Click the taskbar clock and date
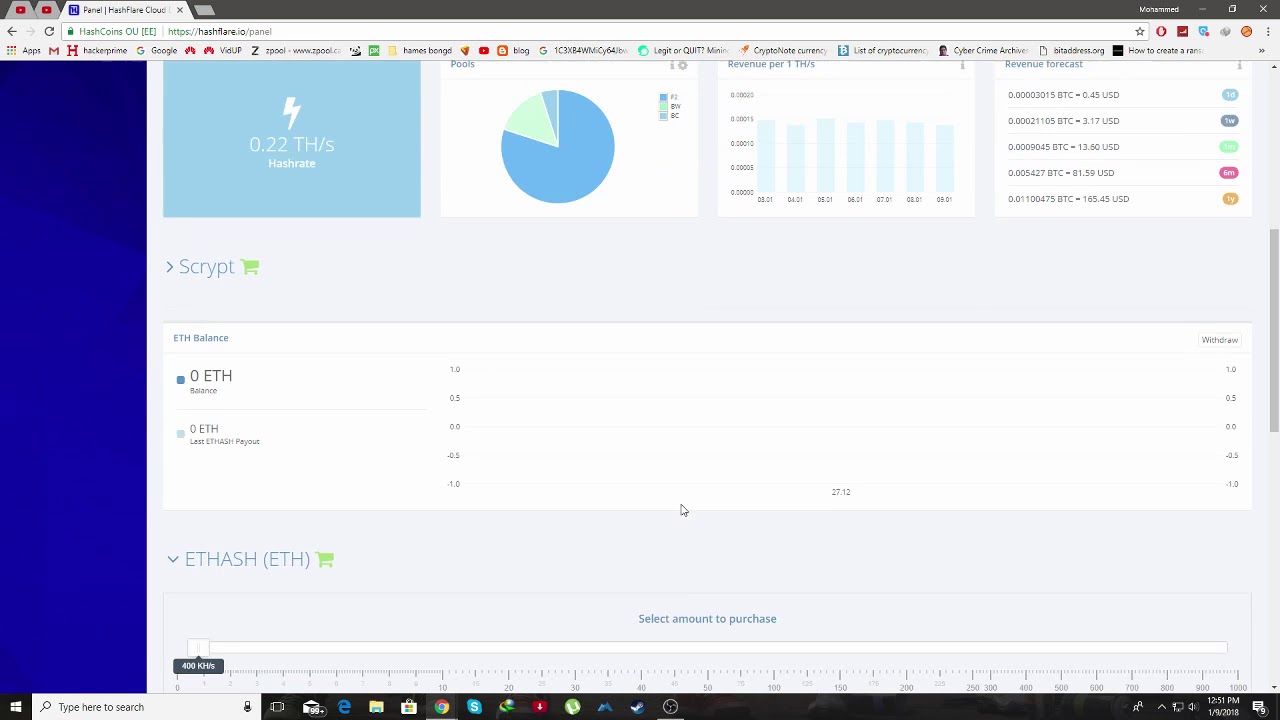 1222,707
